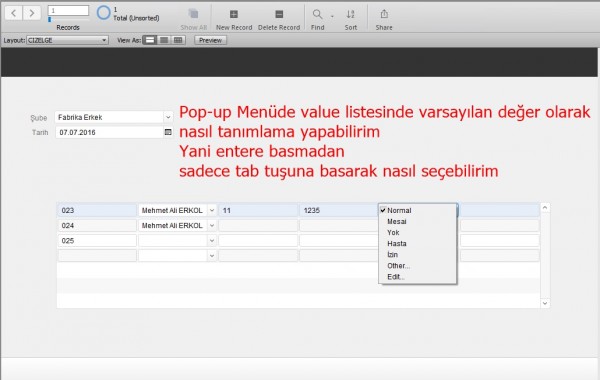Go to the previous record arrow

pos(13,13)
